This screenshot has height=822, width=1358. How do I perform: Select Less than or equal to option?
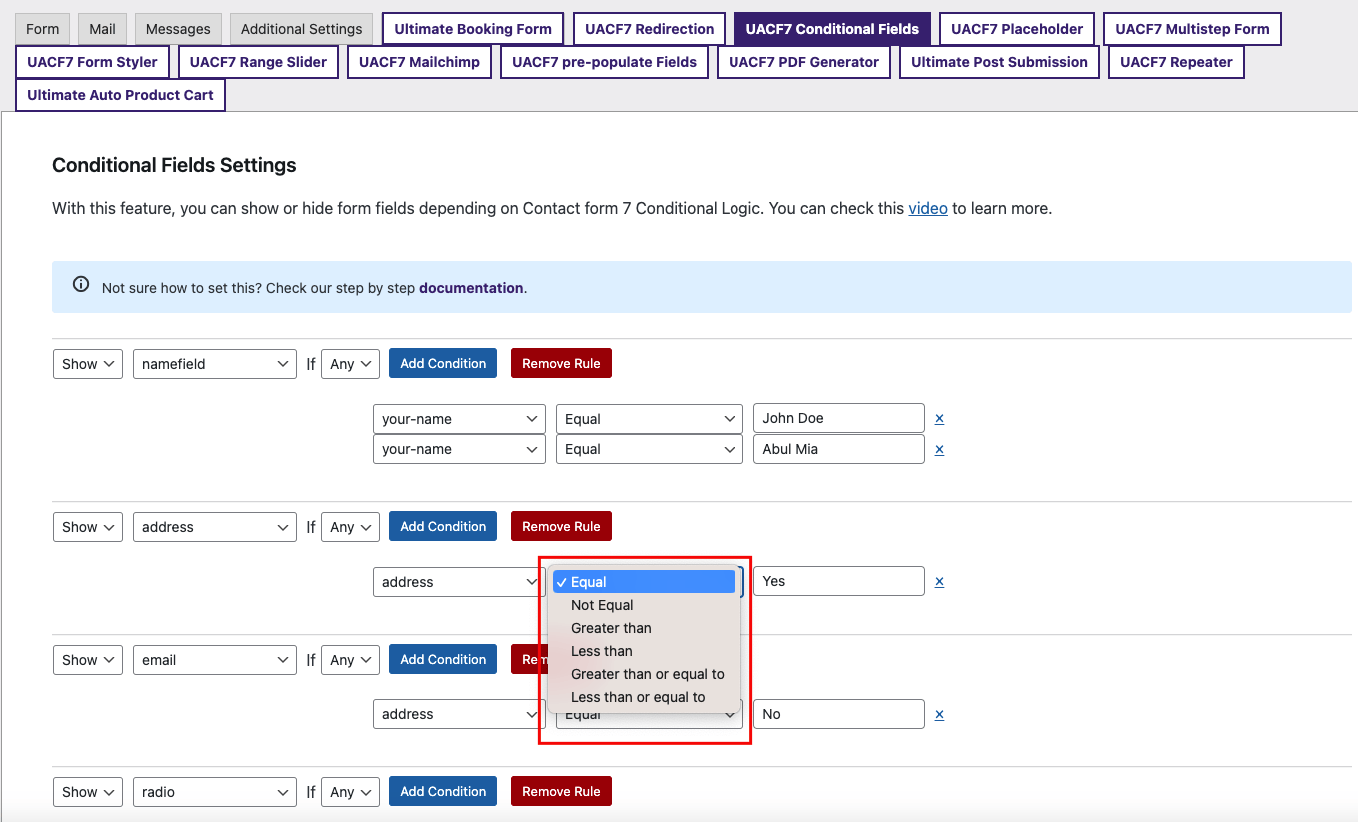pyautogui.click(x=637, y=697)
